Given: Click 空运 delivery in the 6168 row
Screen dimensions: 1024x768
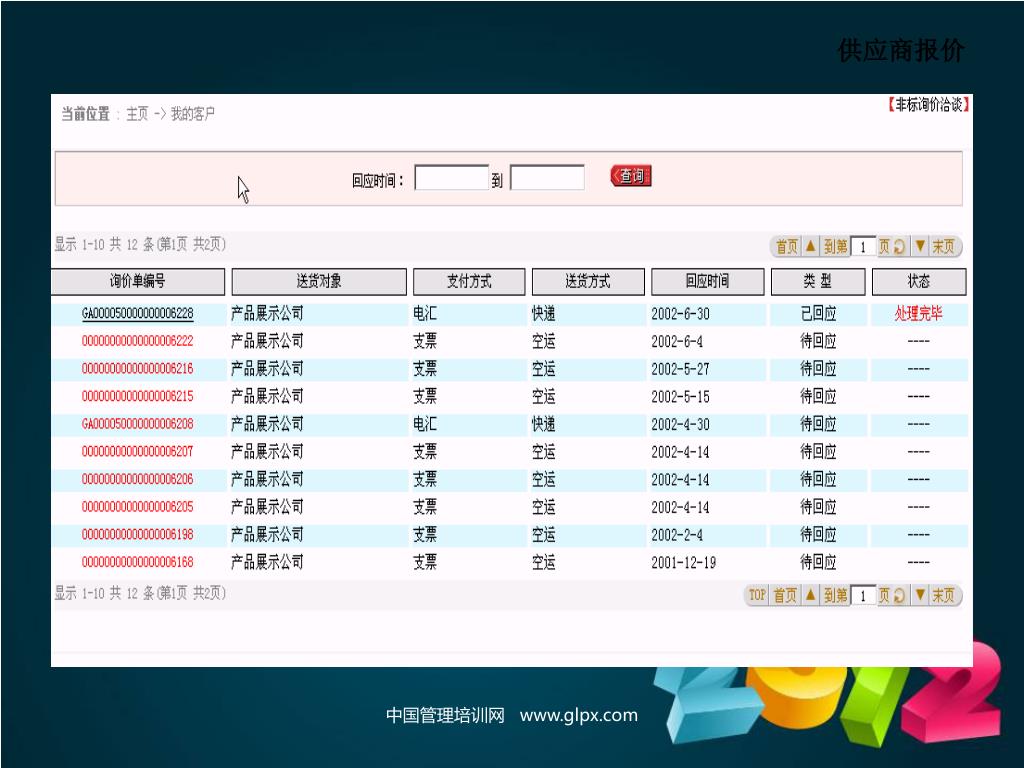Looking at the screenshot, I should (x=543, y=562).
